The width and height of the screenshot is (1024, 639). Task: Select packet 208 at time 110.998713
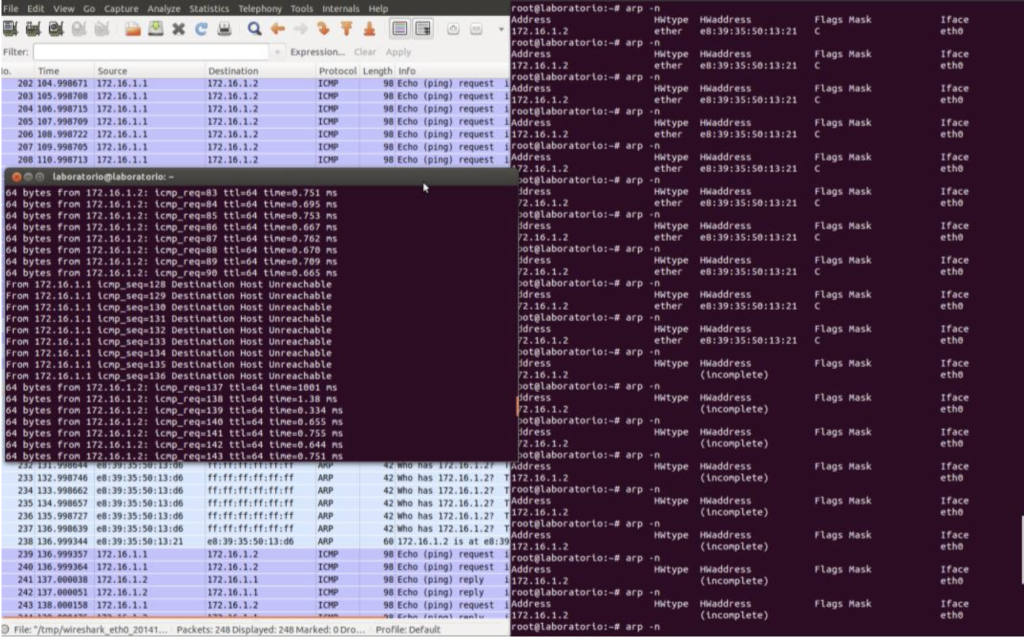255,160
